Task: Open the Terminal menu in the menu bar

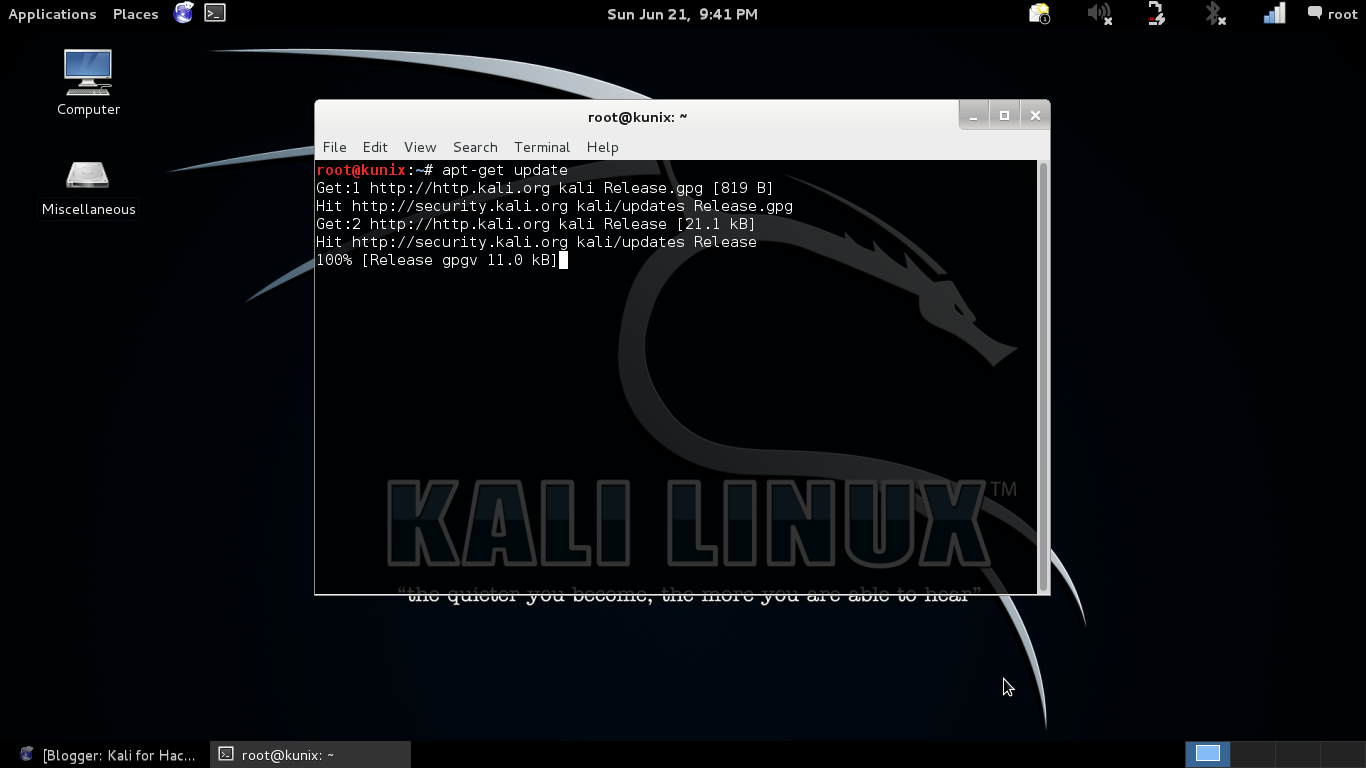Action: (x=542, y=147)
